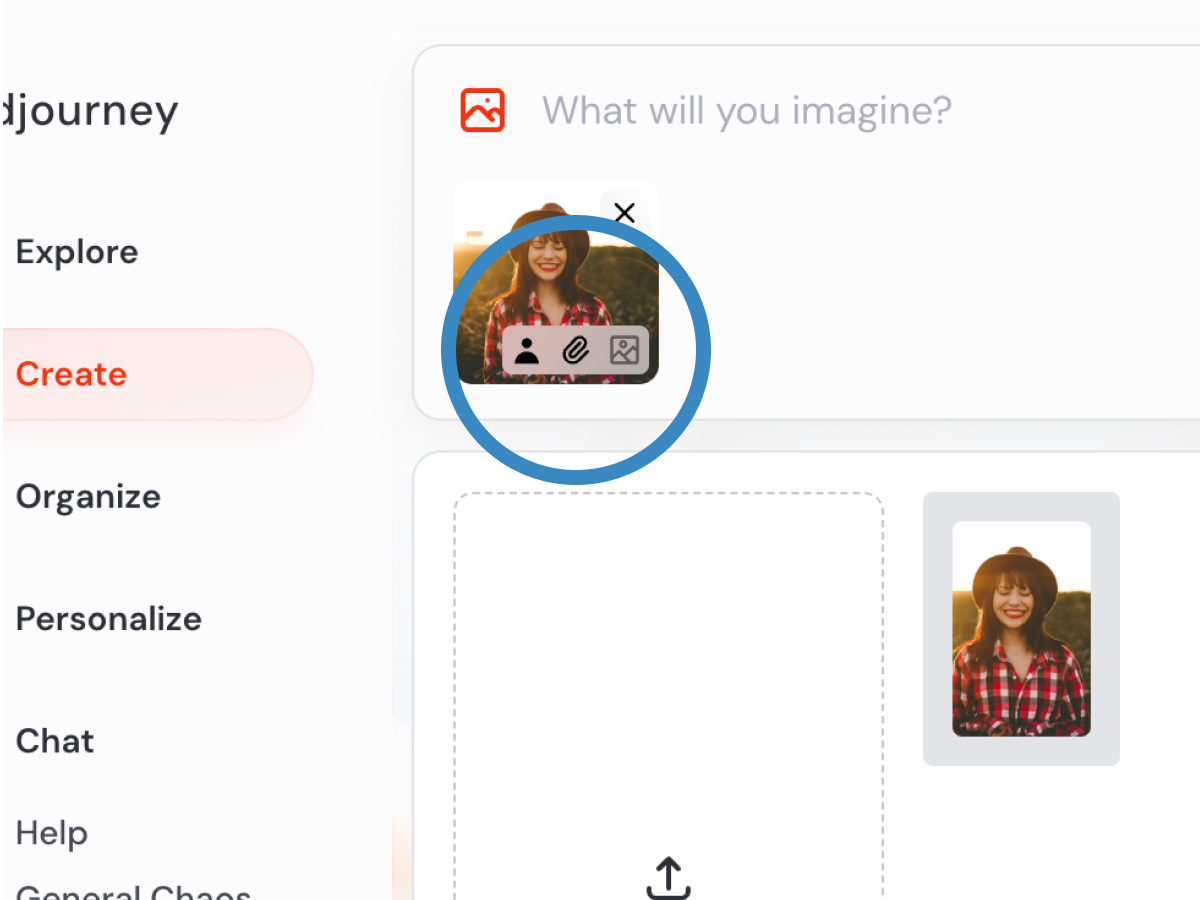Select the person character reference icon

pyautogui.click(x=526, y=350)
